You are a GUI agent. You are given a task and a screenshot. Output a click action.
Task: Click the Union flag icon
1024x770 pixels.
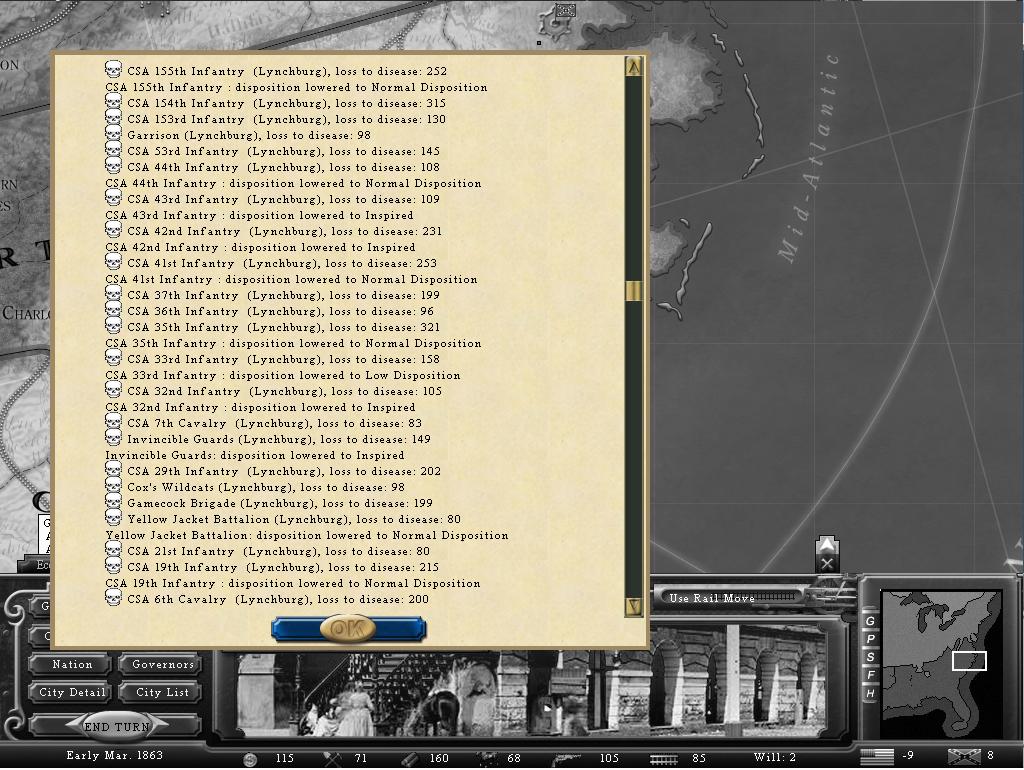tap(876, 756)
